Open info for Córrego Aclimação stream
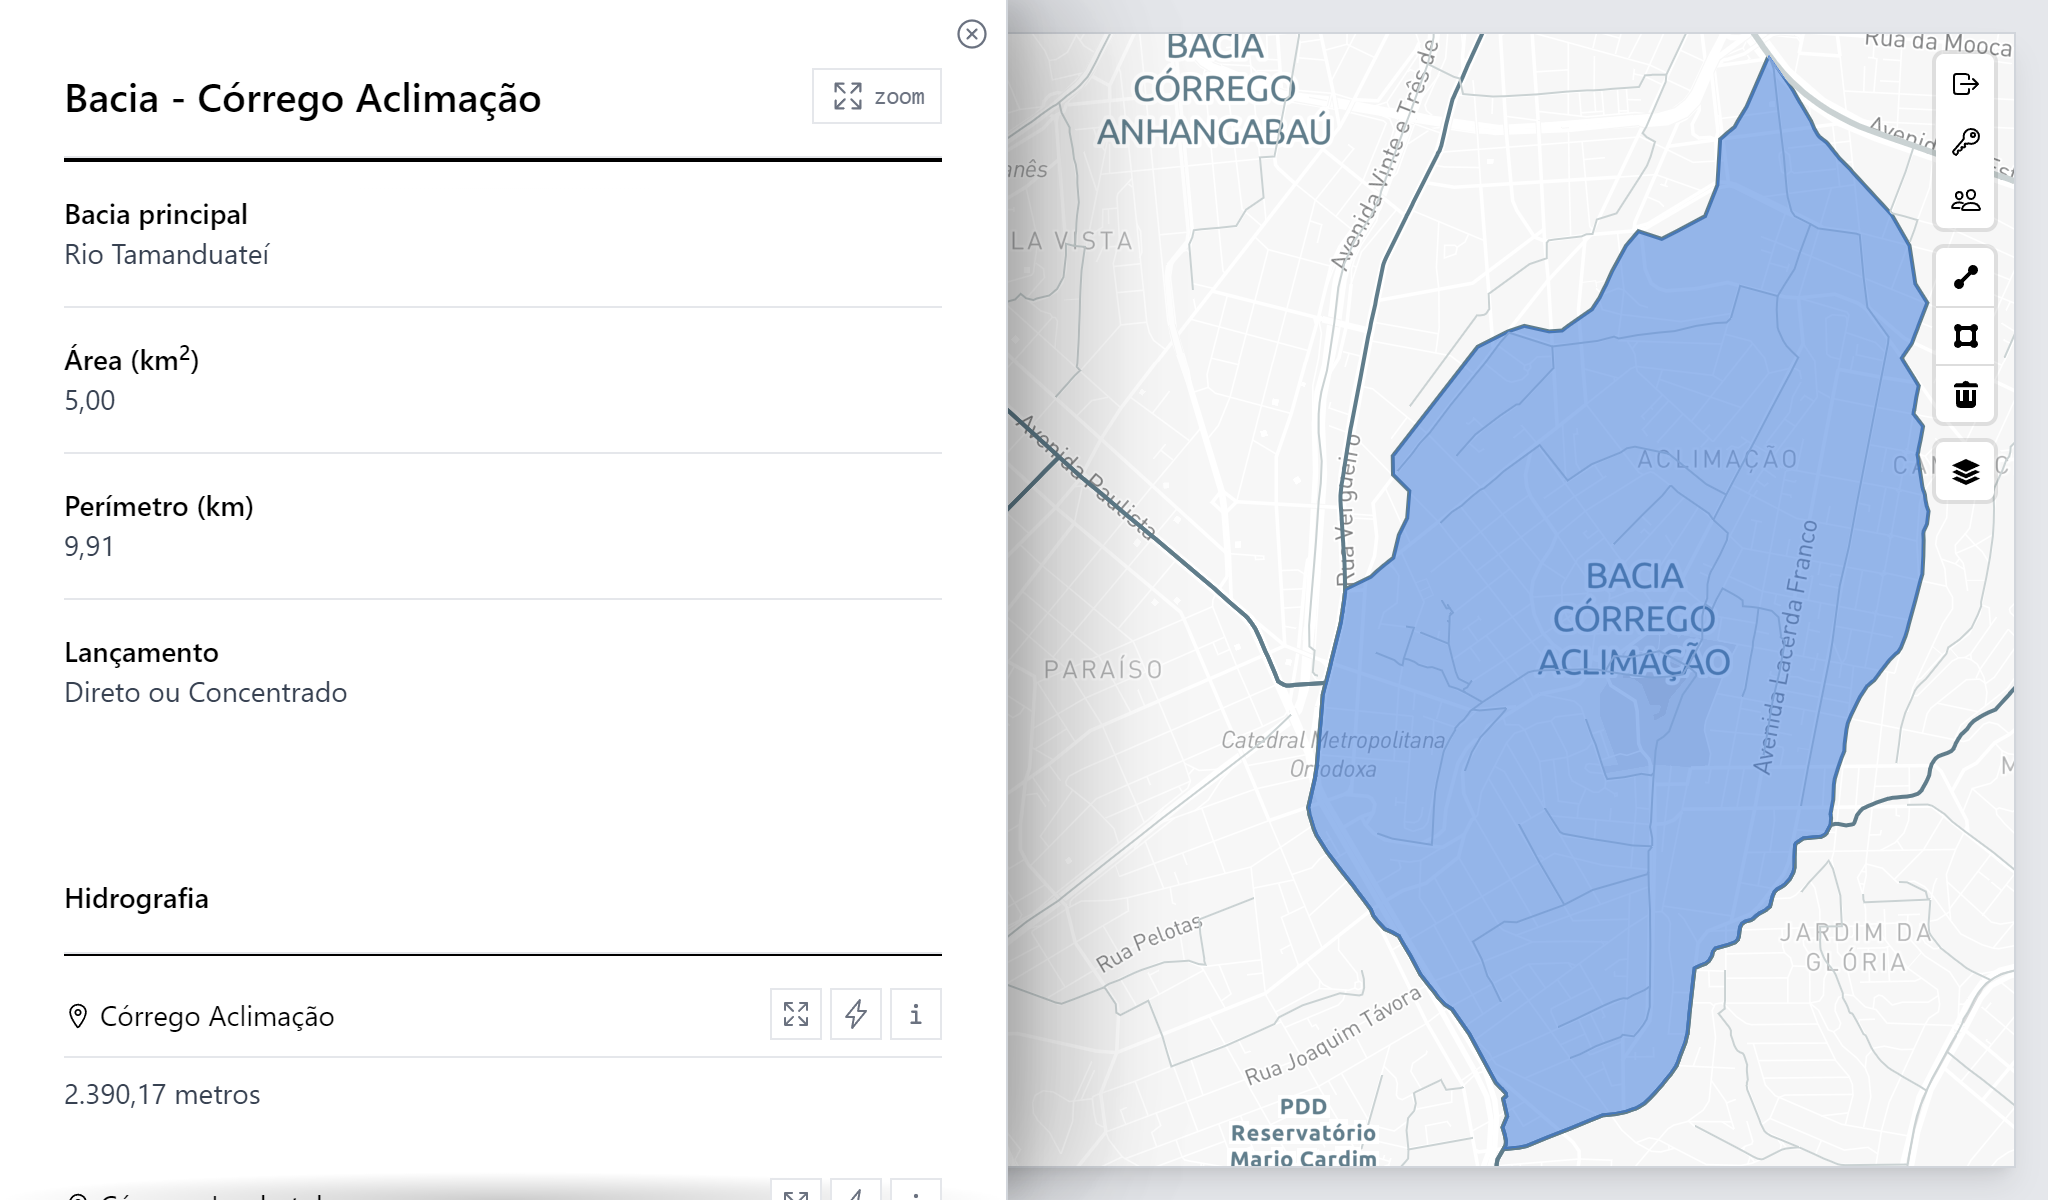2048x1200 pixels. click(x=916, y=1014)
